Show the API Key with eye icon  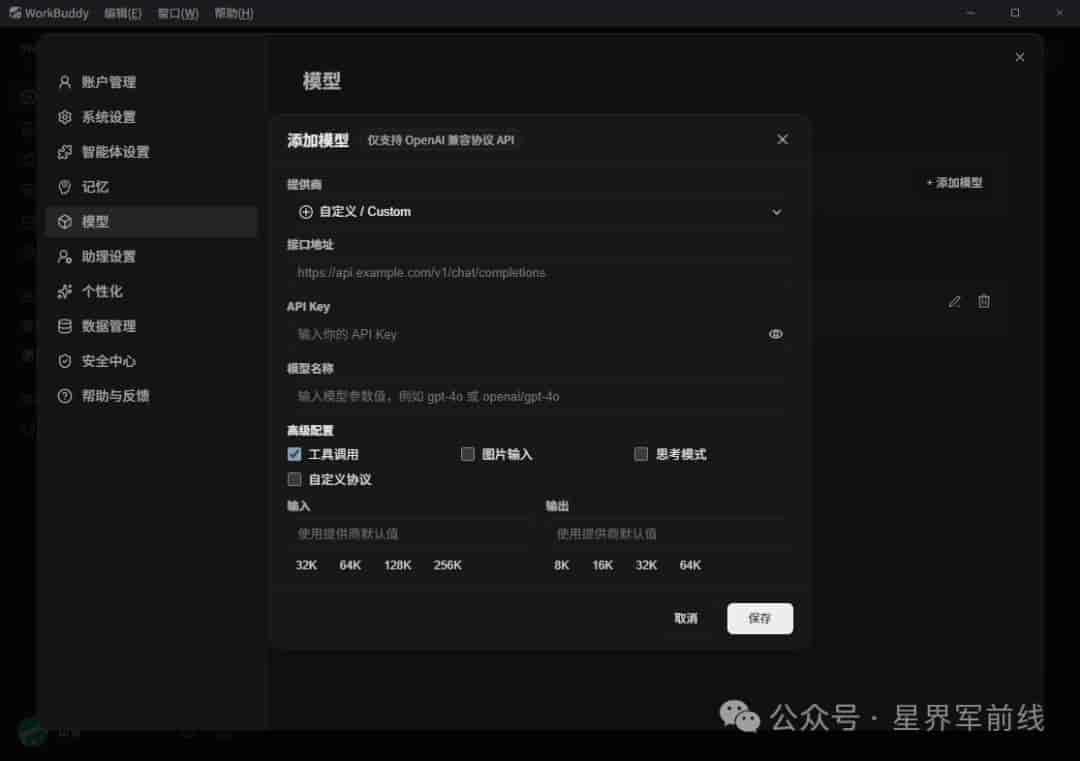pyautogui.click(x=776, y=334)
